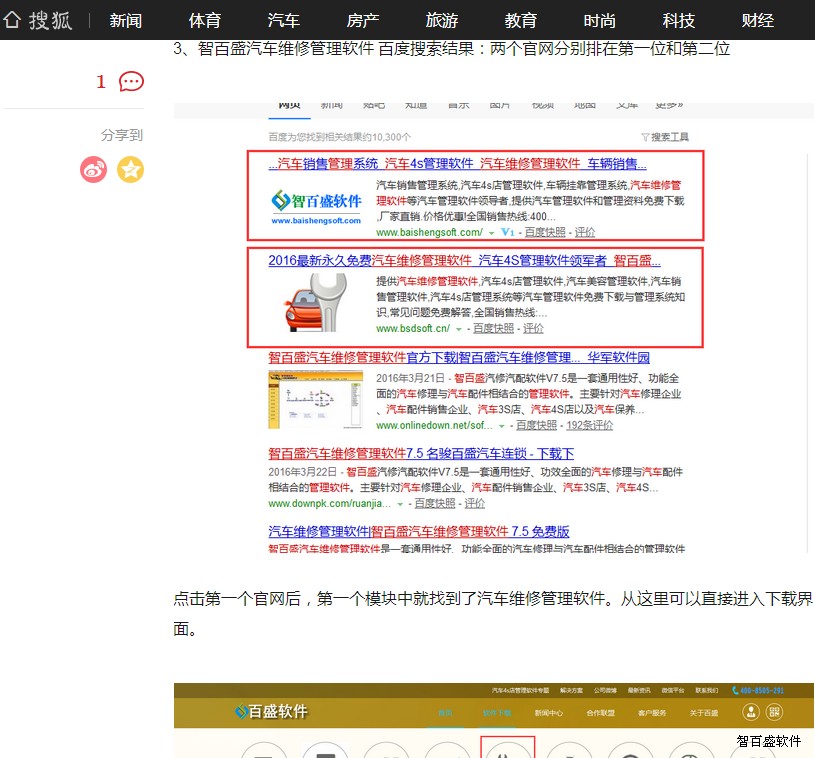This screenshot has height=758, width=815.
Task: Open the 时尚 channel in the top bar
Action: tap(600, 21)
